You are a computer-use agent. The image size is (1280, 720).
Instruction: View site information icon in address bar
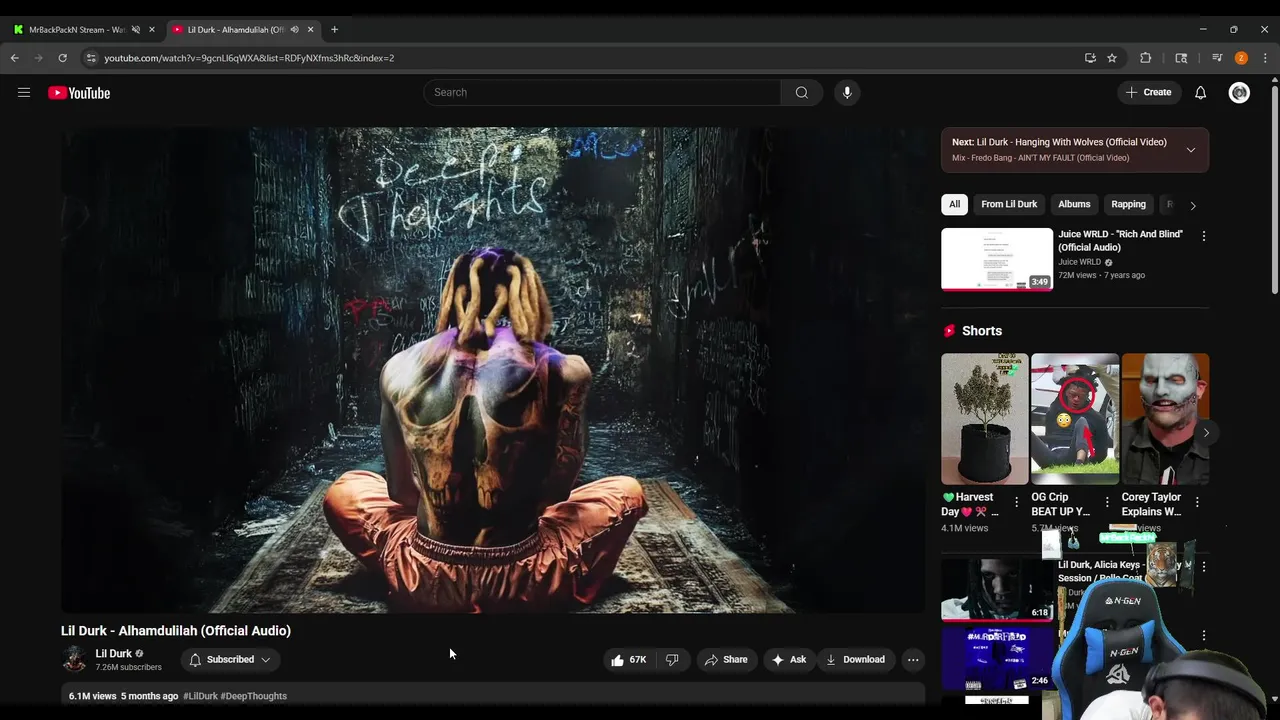click(91, 58)
